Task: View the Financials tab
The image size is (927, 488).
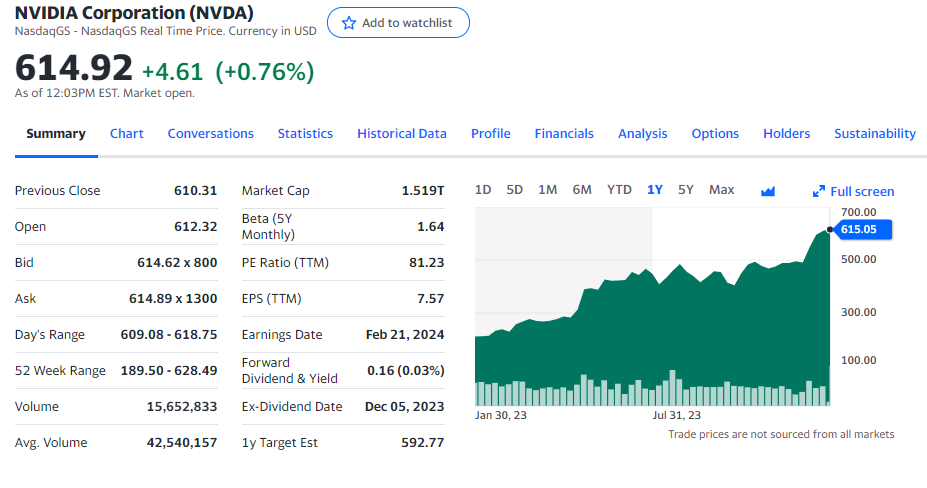Action: click(x=564, y=134)
